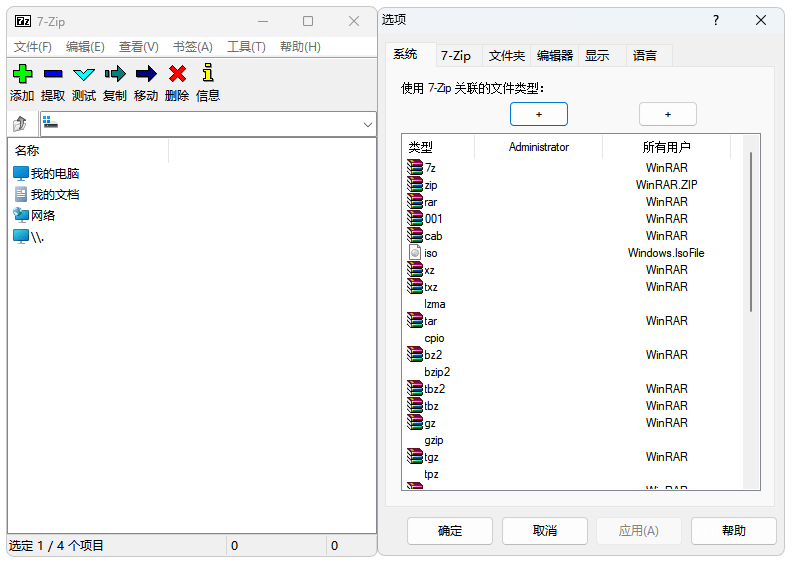Click the 帮助 button in options dialog
Viewport: 792px width, 563px height.
[734, 531]
